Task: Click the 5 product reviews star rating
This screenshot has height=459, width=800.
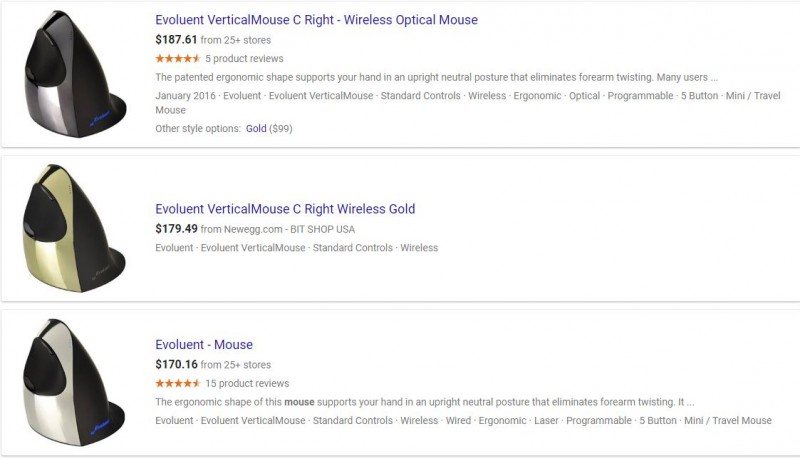Action: 178,59
